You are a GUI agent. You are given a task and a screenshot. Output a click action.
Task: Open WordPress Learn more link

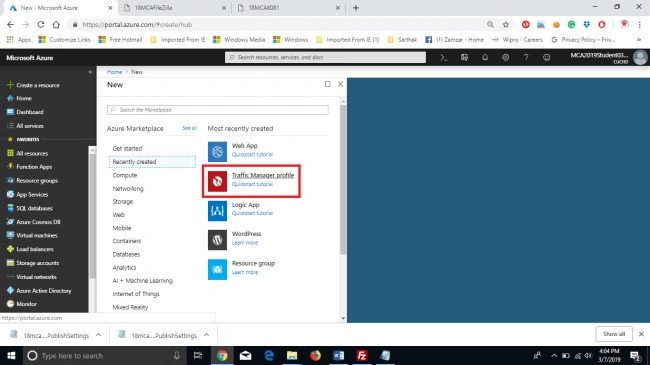[x=245, y=243]
